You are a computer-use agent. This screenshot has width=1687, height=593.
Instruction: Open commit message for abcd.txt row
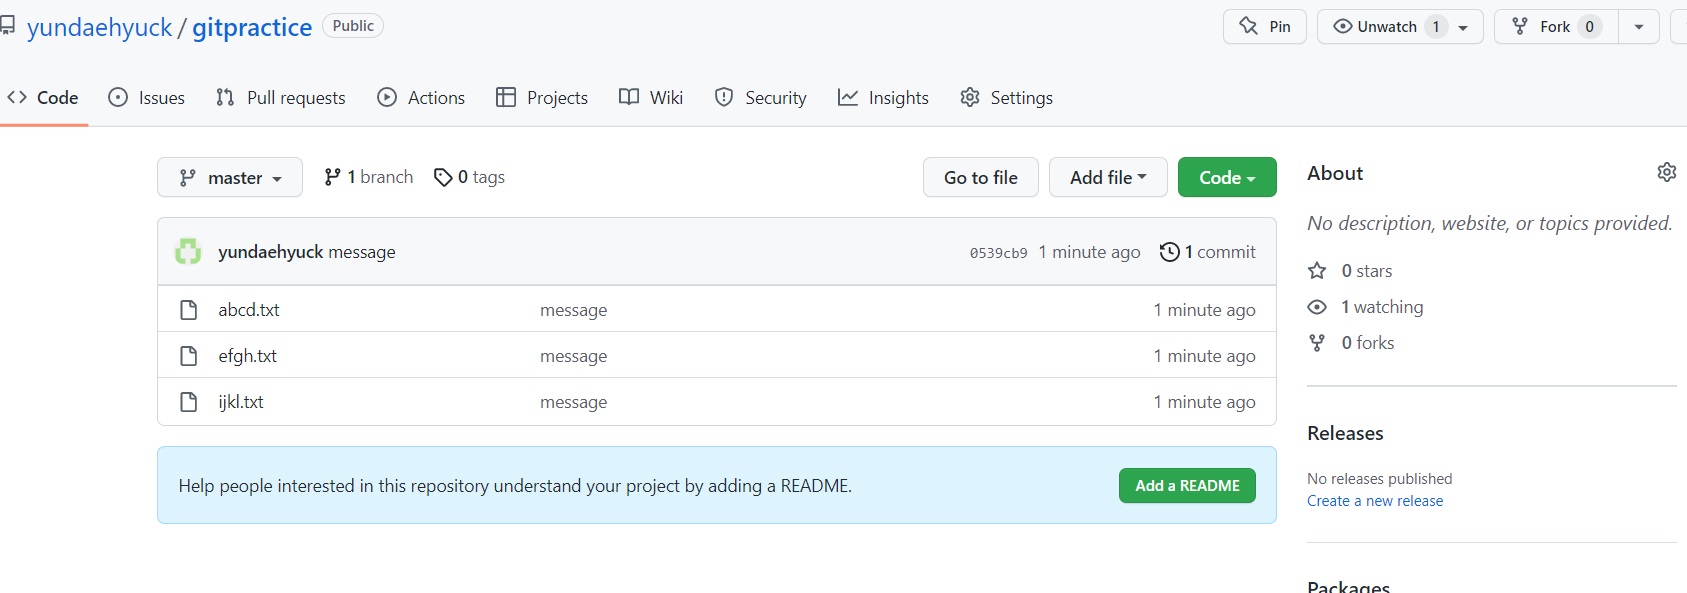[574, 310]
